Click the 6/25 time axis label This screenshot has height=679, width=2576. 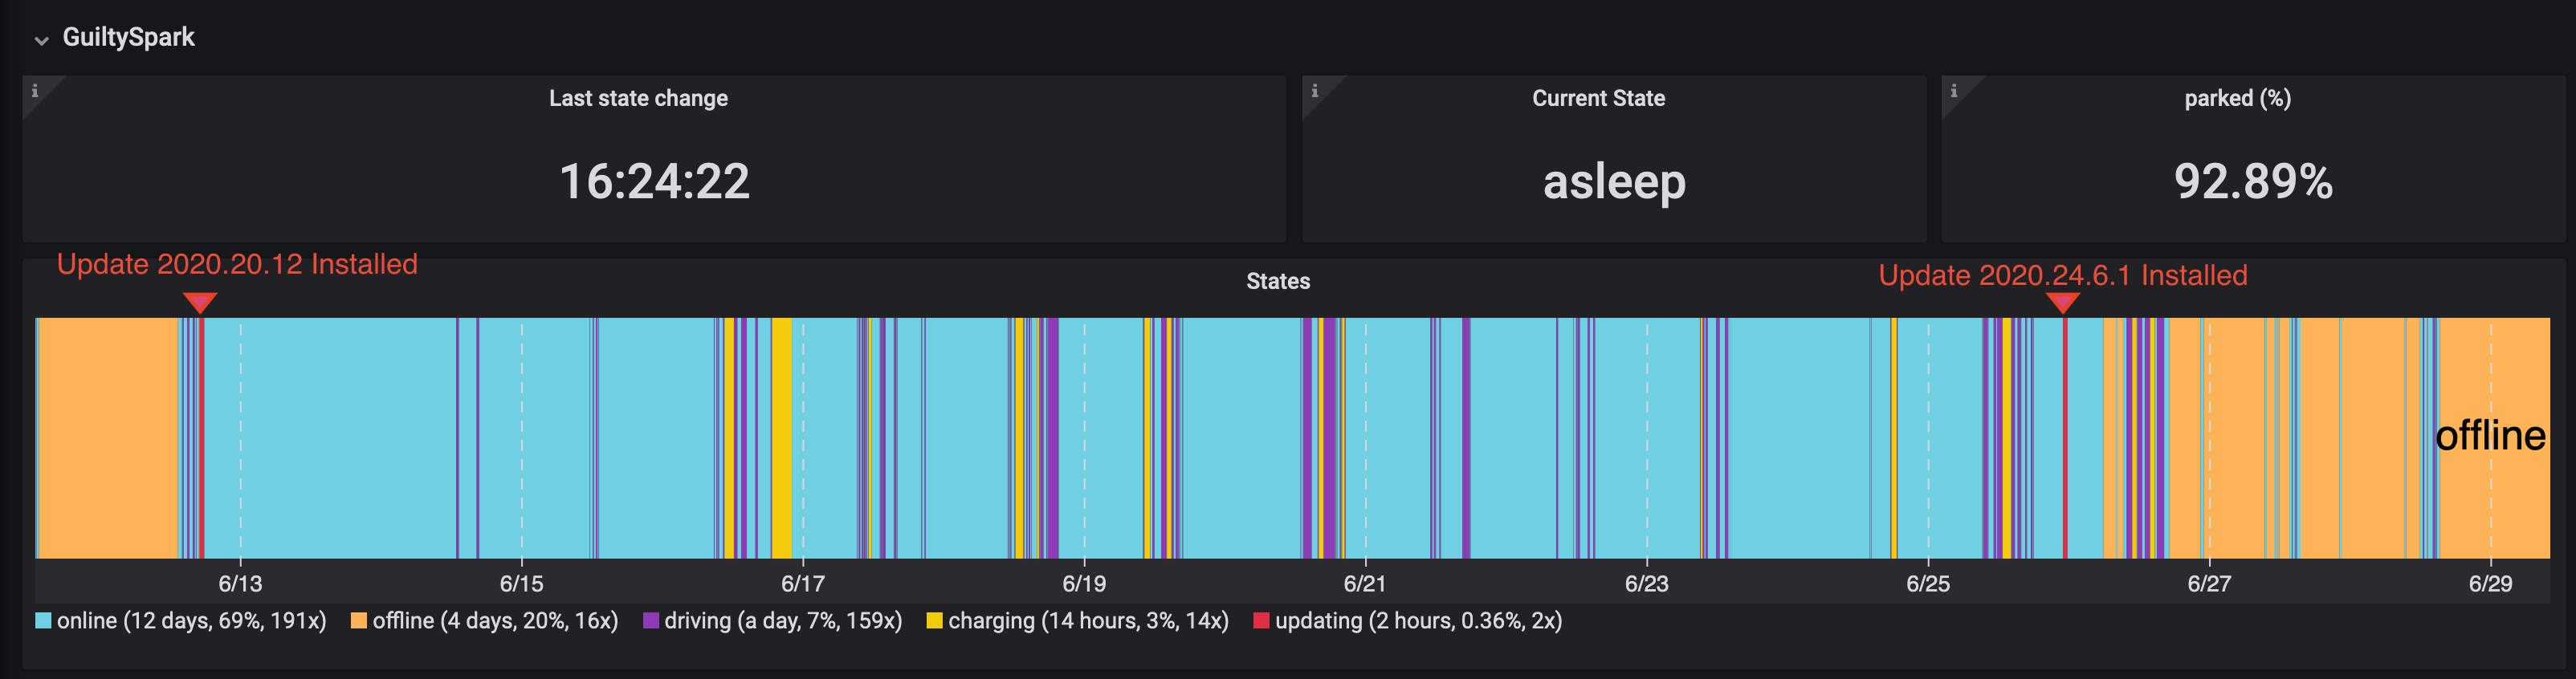point(1928,583)
